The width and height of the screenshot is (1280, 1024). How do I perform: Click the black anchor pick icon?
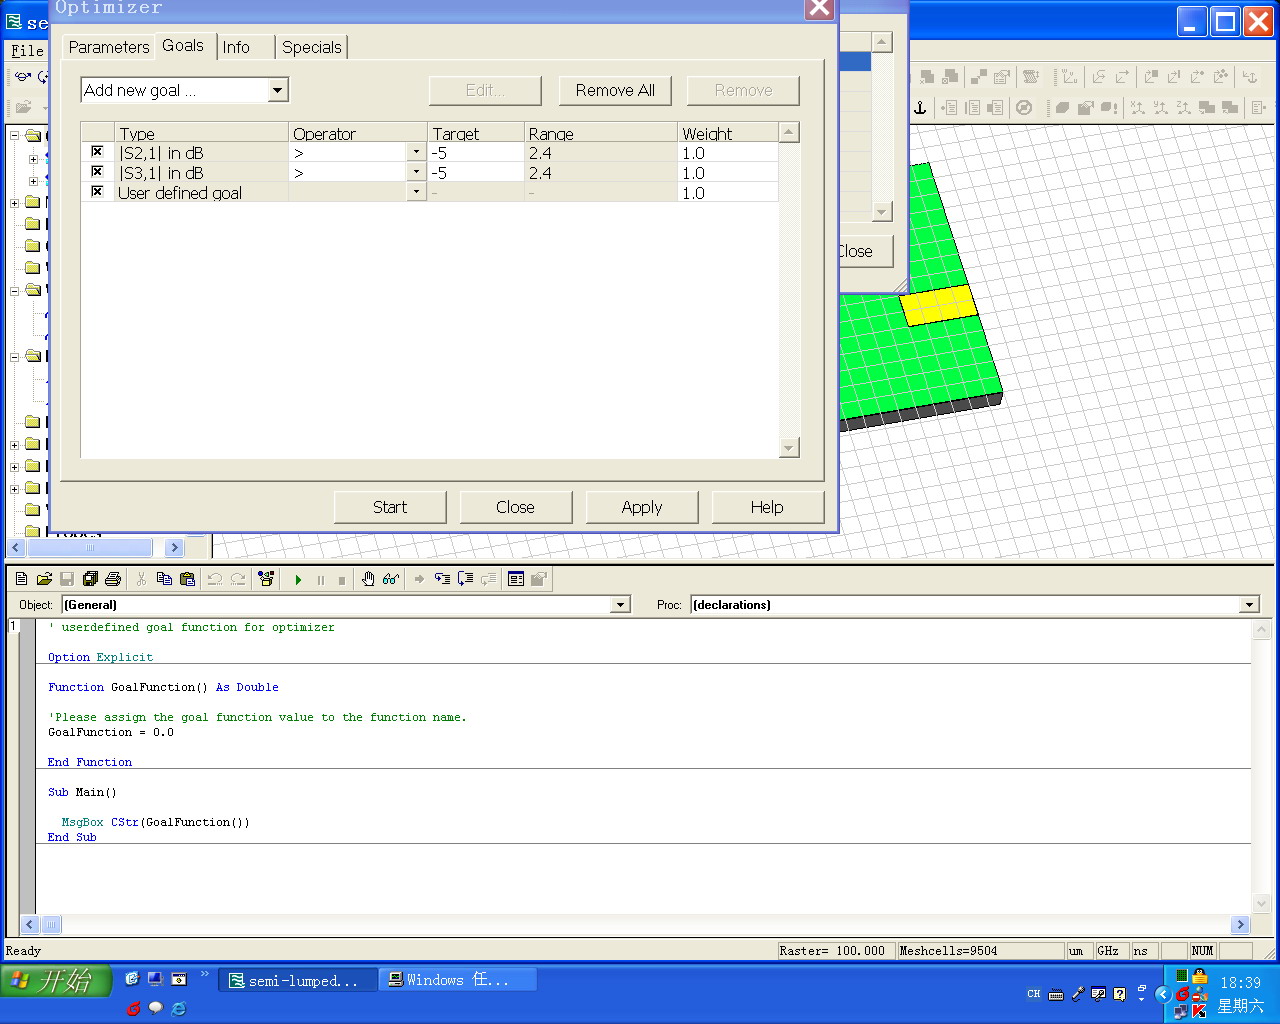click(920, 107)
